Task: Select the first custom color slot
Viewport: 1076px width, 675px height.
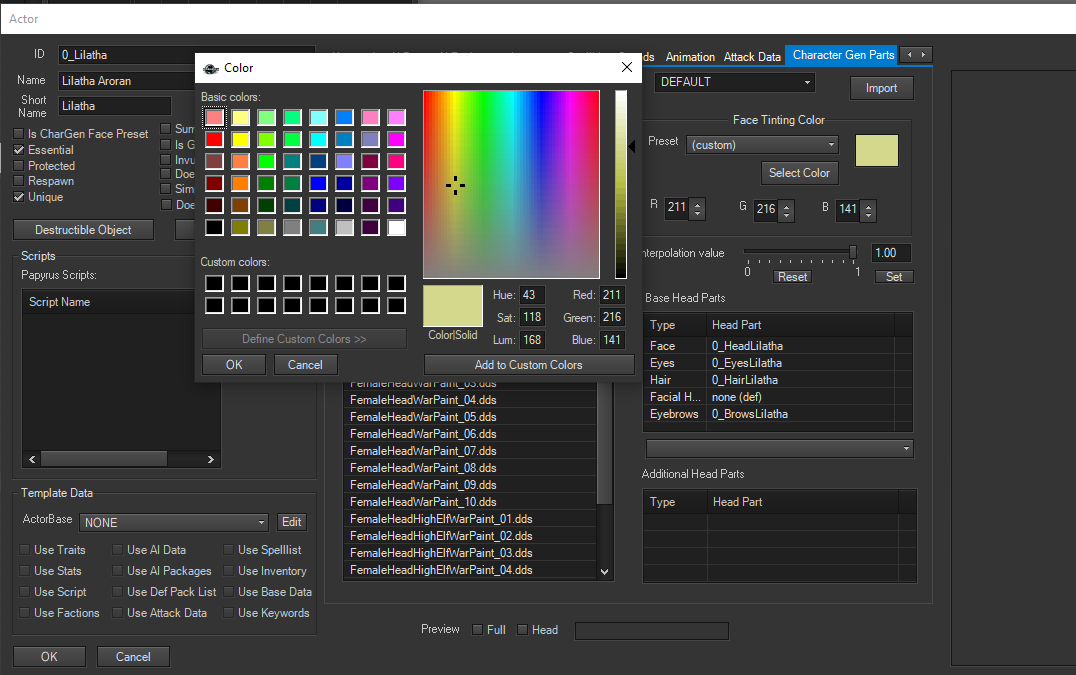Action: (214, 283)
